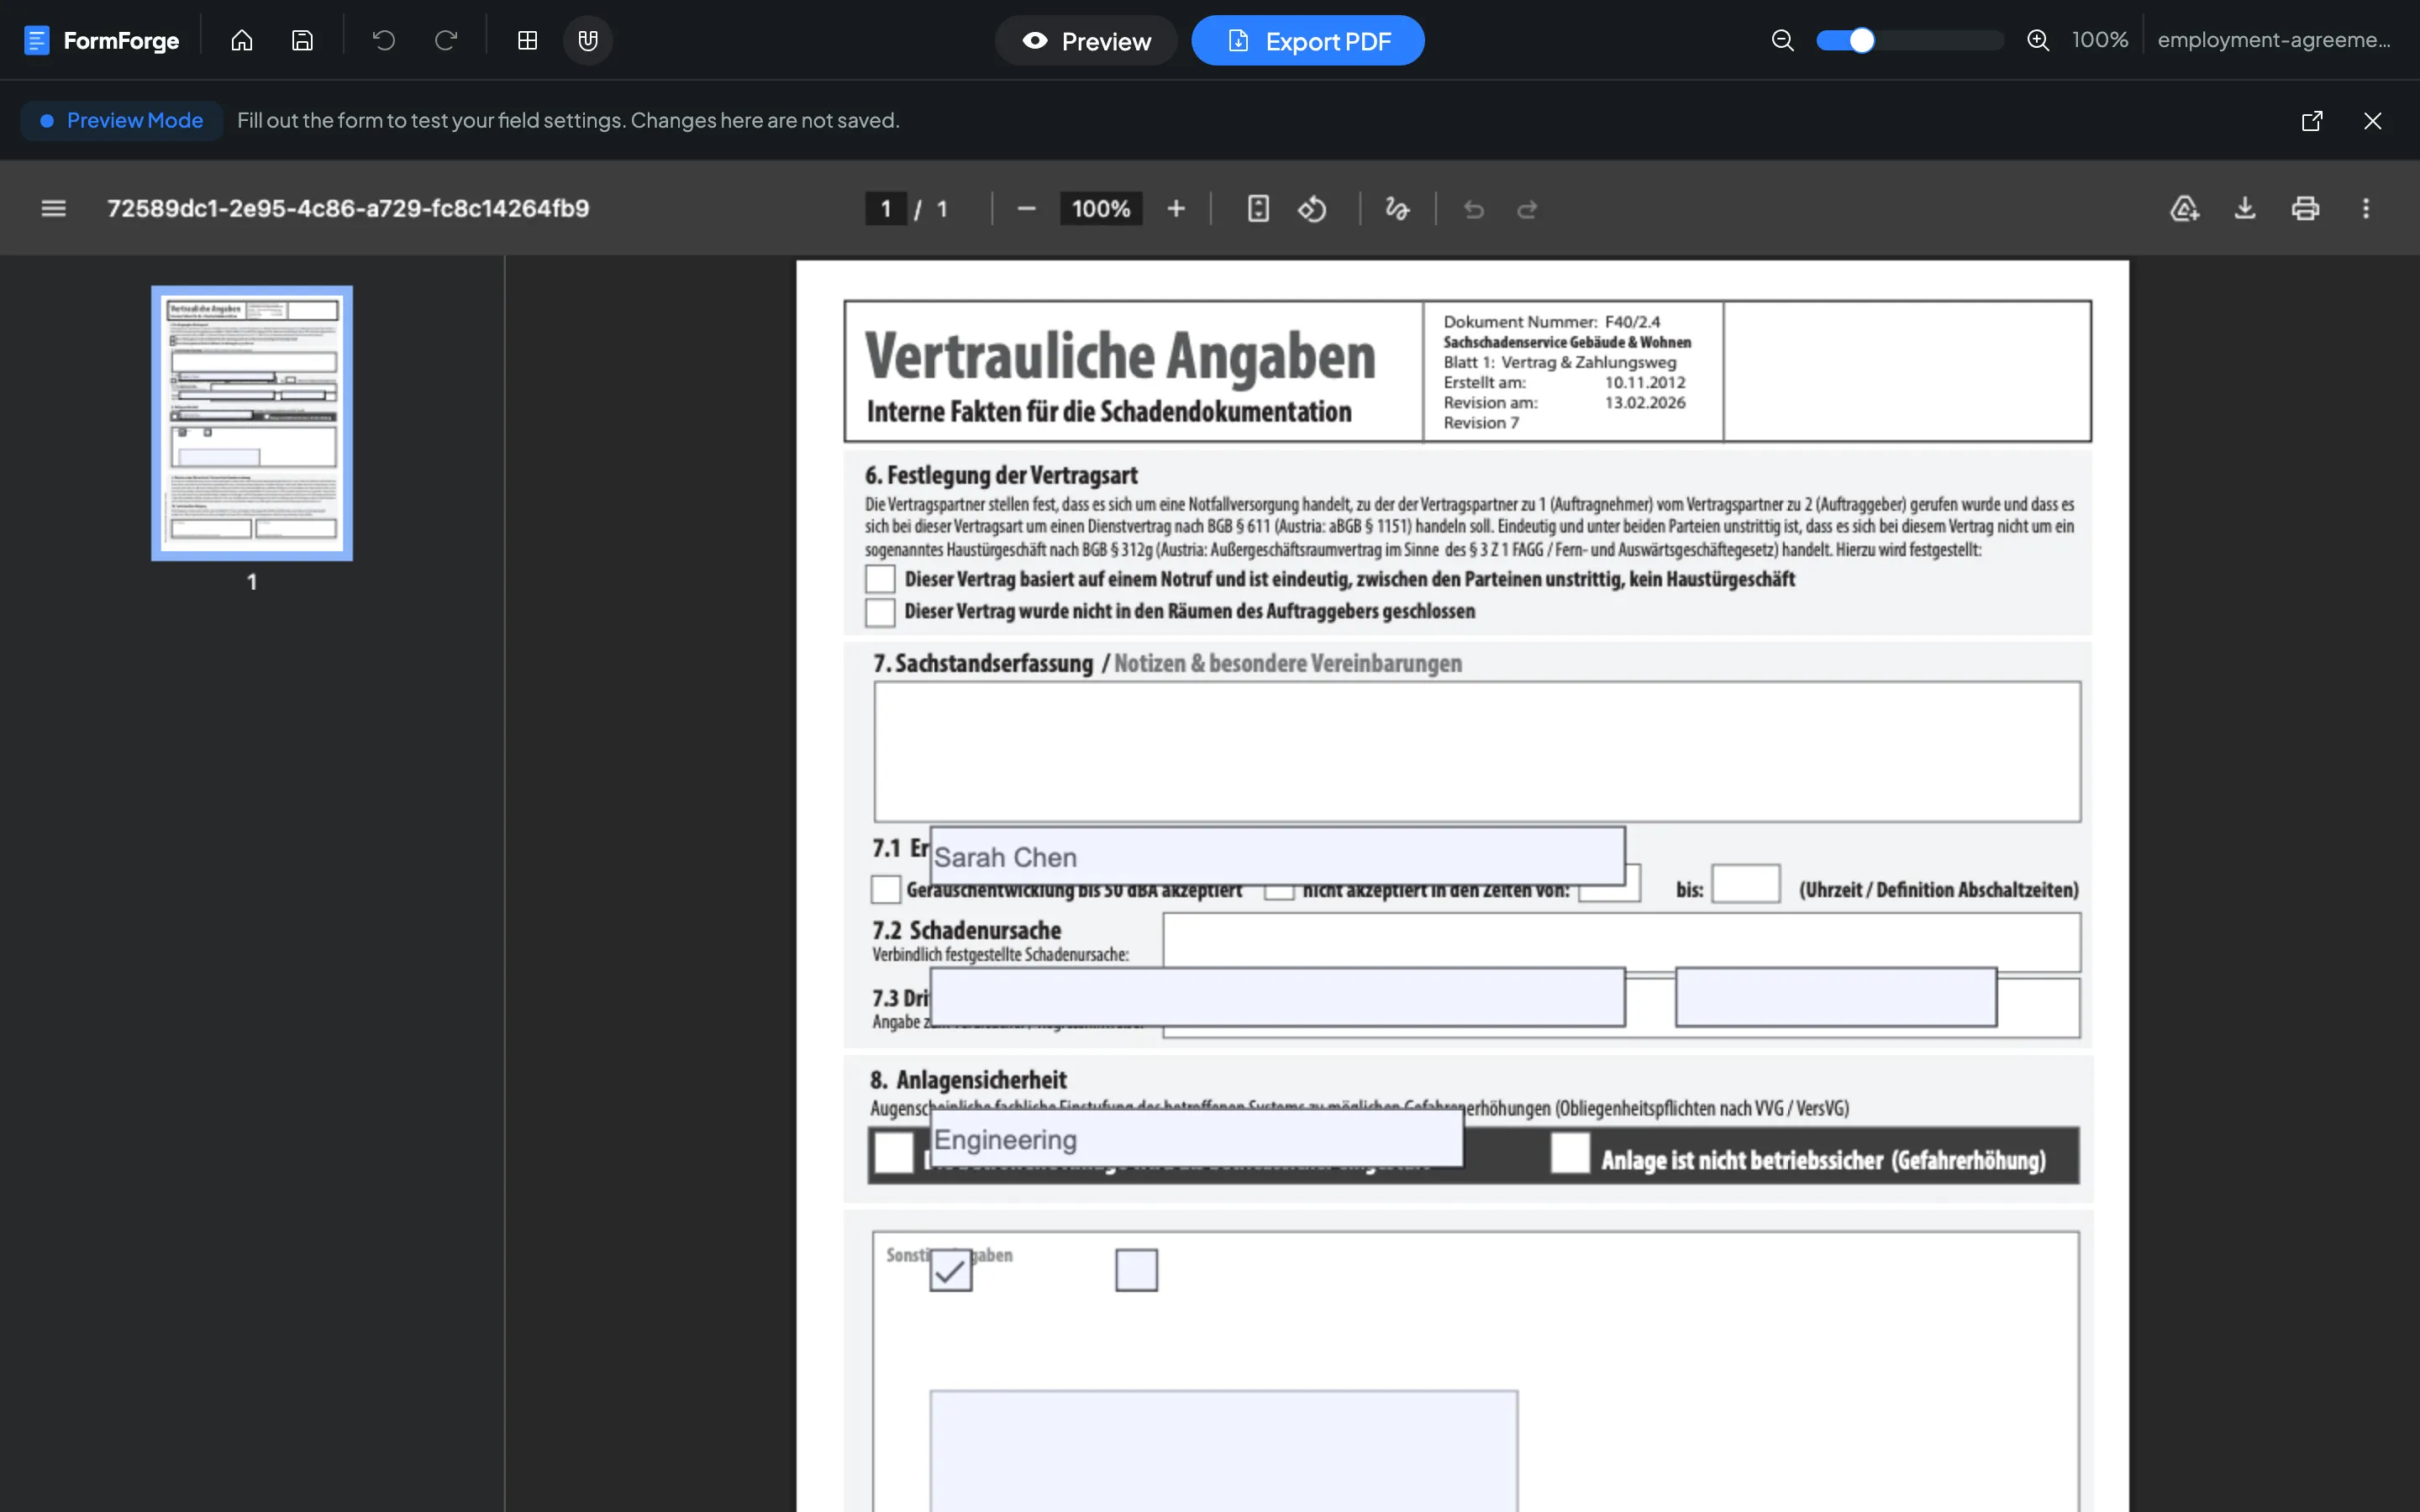Go to home via house icon

tap(242, 40)
